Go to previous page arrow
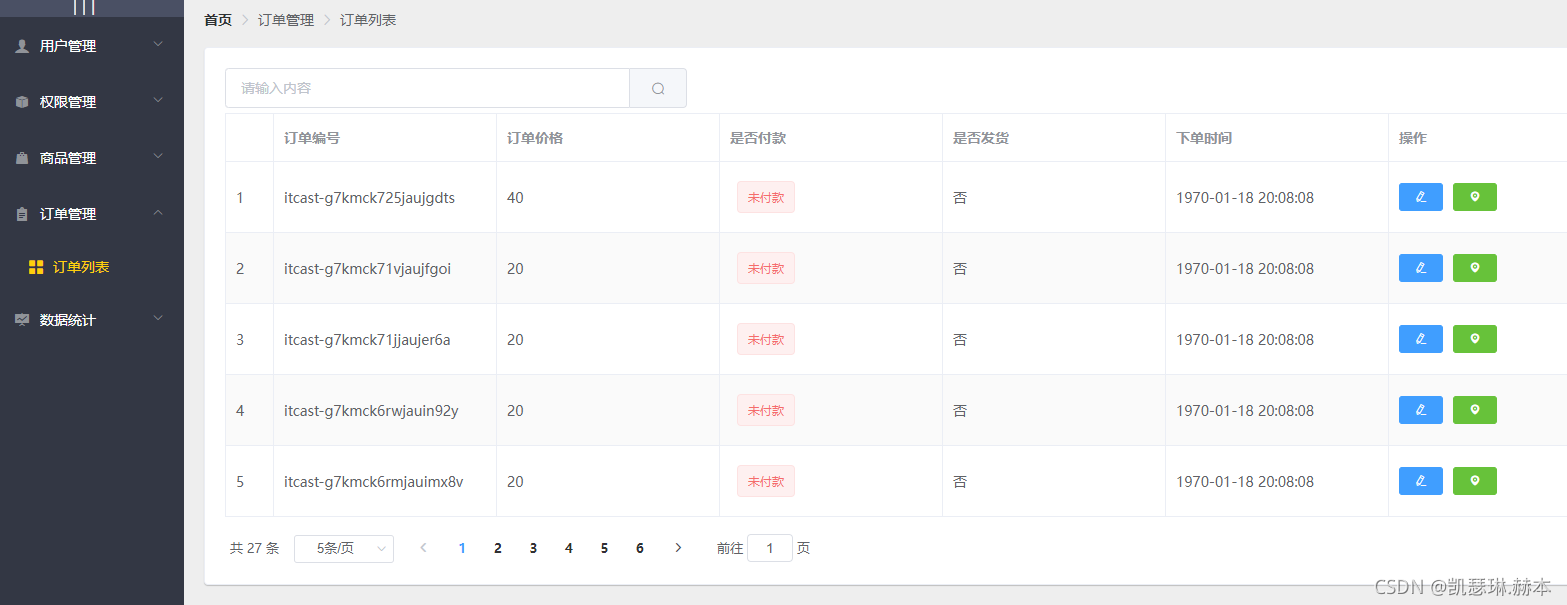Screen dimensions: 1567x605 pos(424,548)
